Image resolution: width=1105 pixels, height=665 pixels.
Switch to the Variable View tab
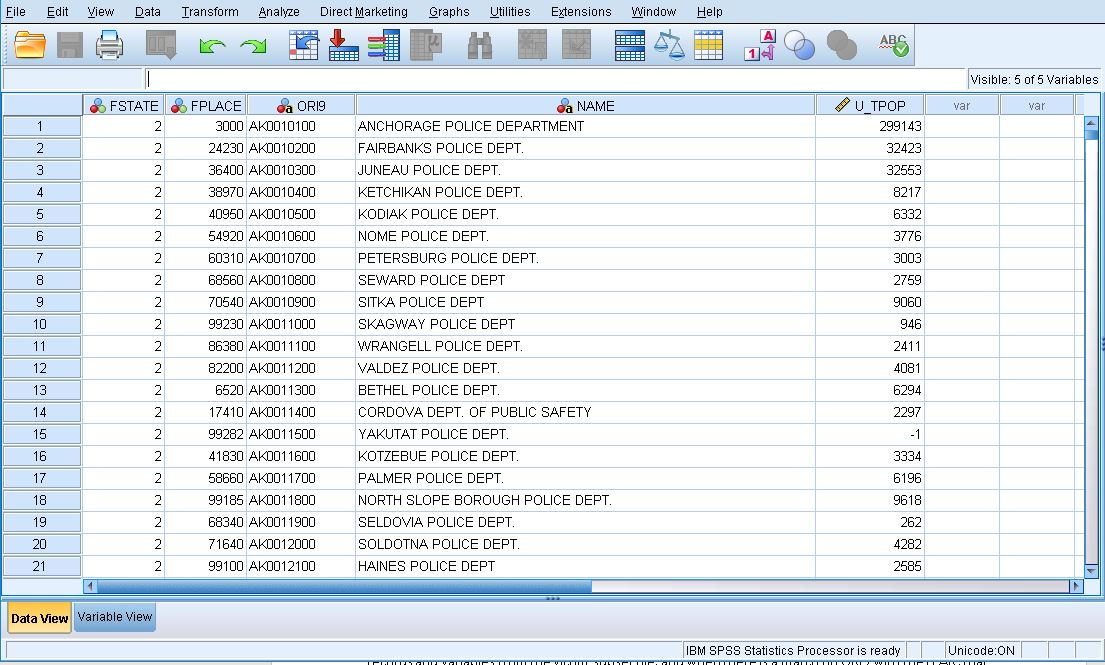pos(115,617)
